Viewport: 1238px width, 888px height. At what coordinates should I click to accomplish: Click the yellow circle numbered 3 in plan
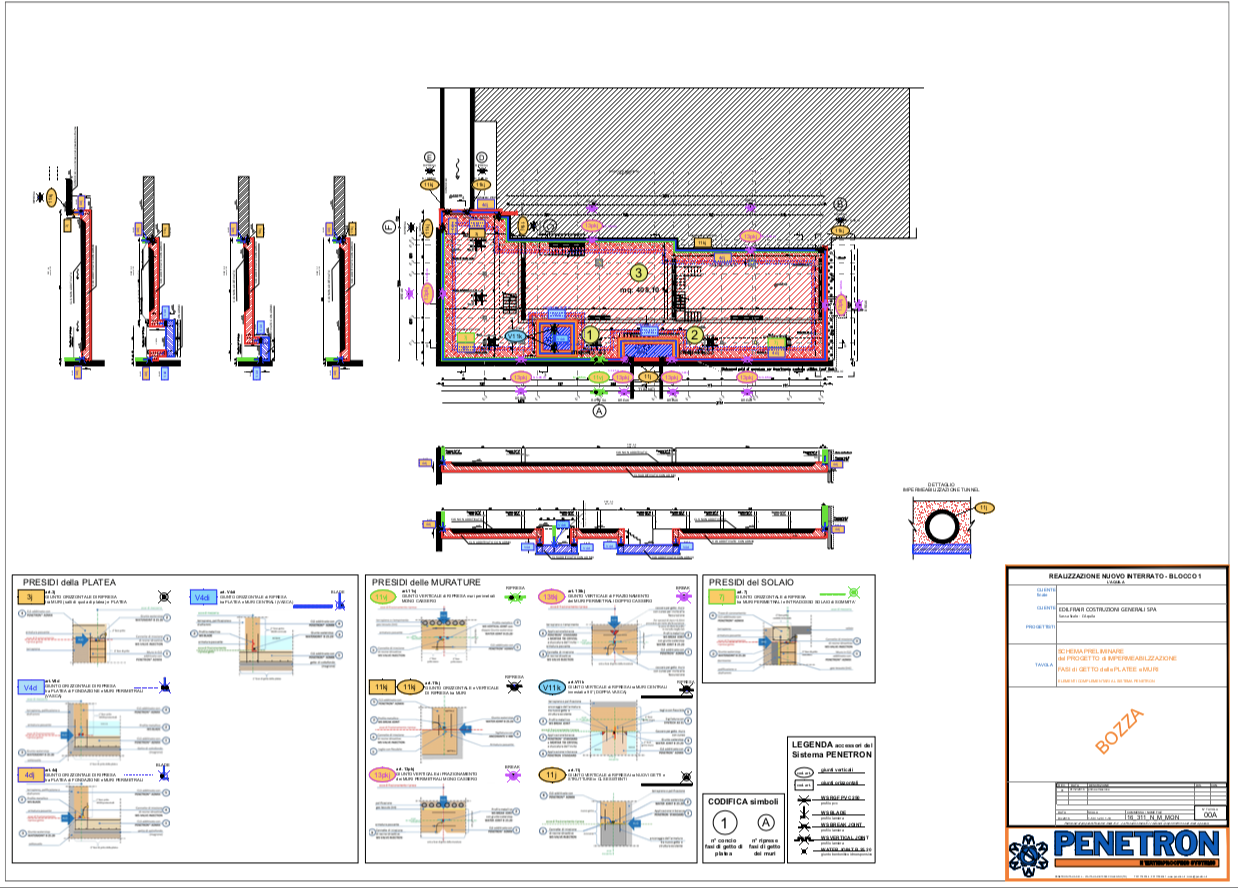pos(639,272)
